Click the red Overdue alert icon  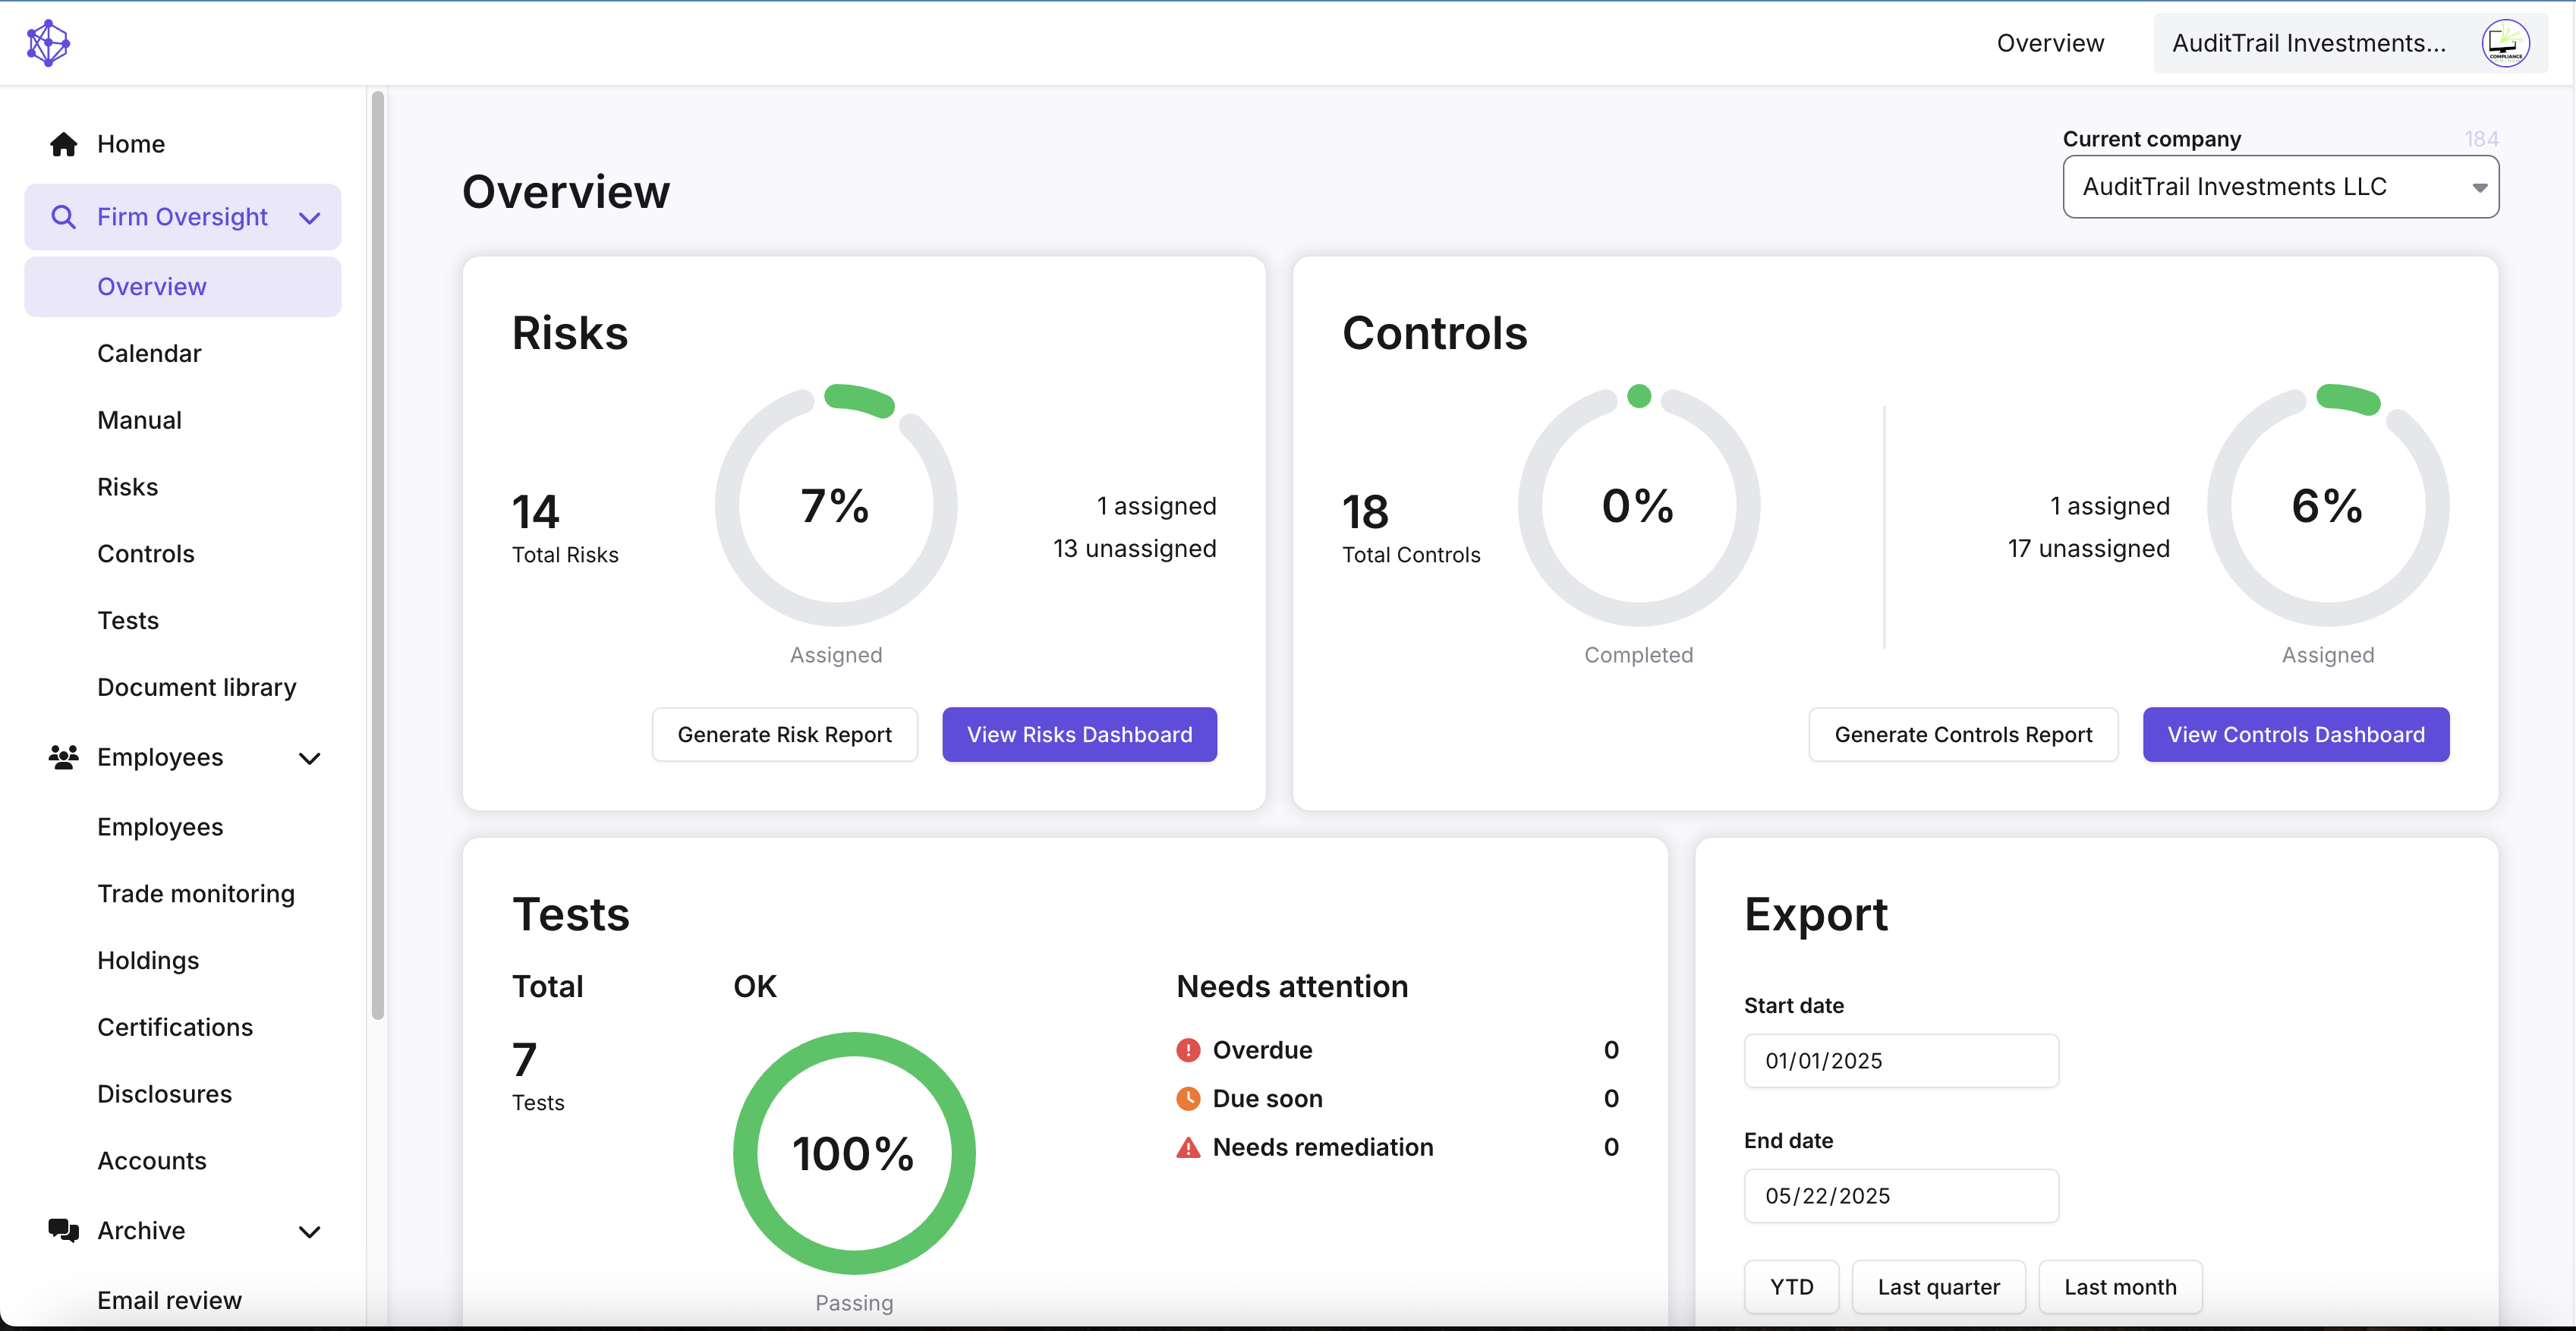[1188, 1050]
